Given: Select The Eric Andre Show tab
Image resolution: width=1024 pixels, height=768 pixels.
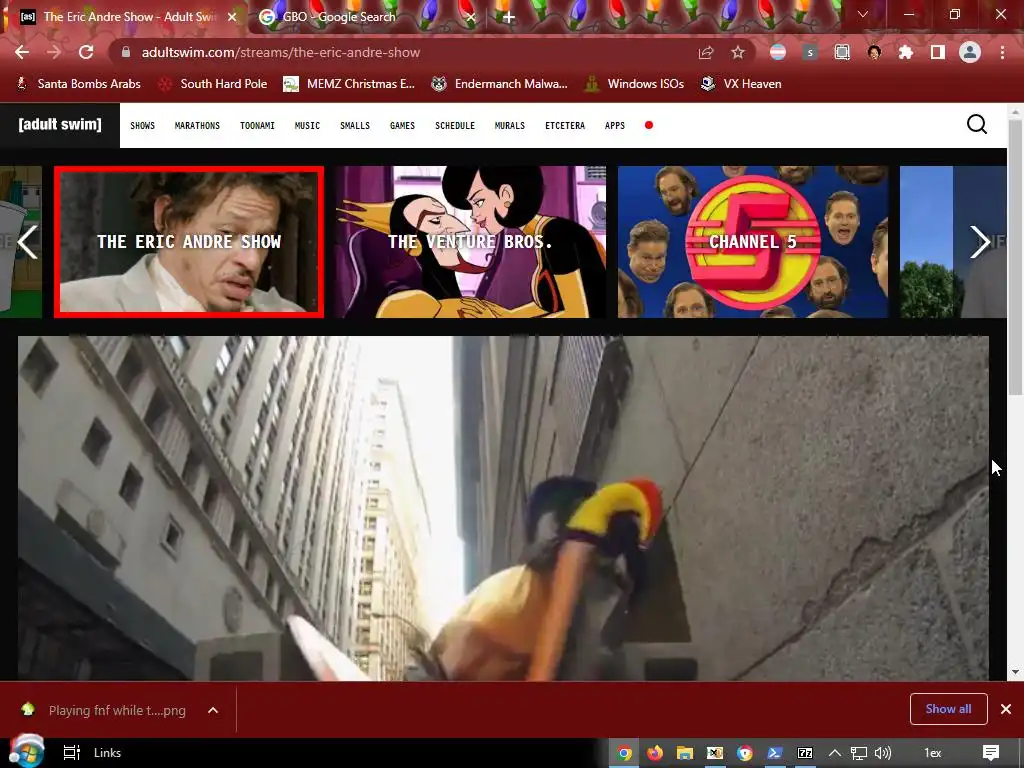Looking at the screenshot, I should 129,17.
